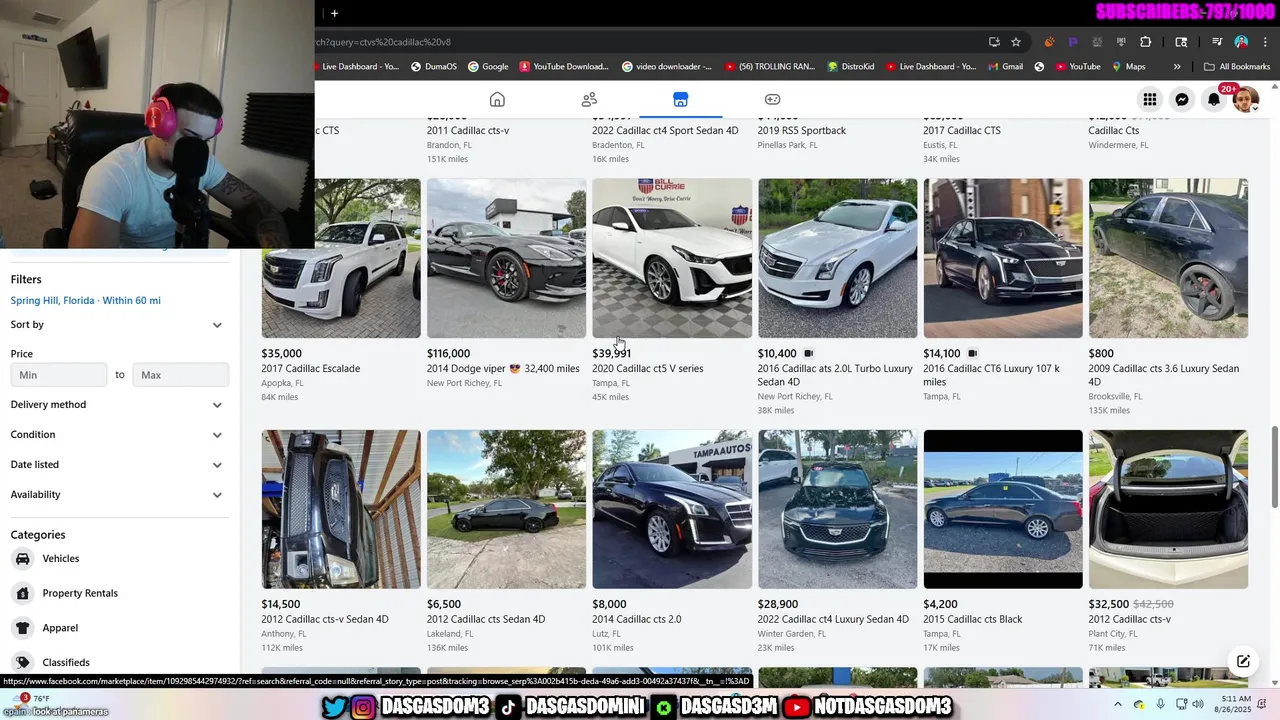Viewport: 1280px width, 720px height.
Task: Click the Spring Hill, Florida location filter
Action: point(85,300)
